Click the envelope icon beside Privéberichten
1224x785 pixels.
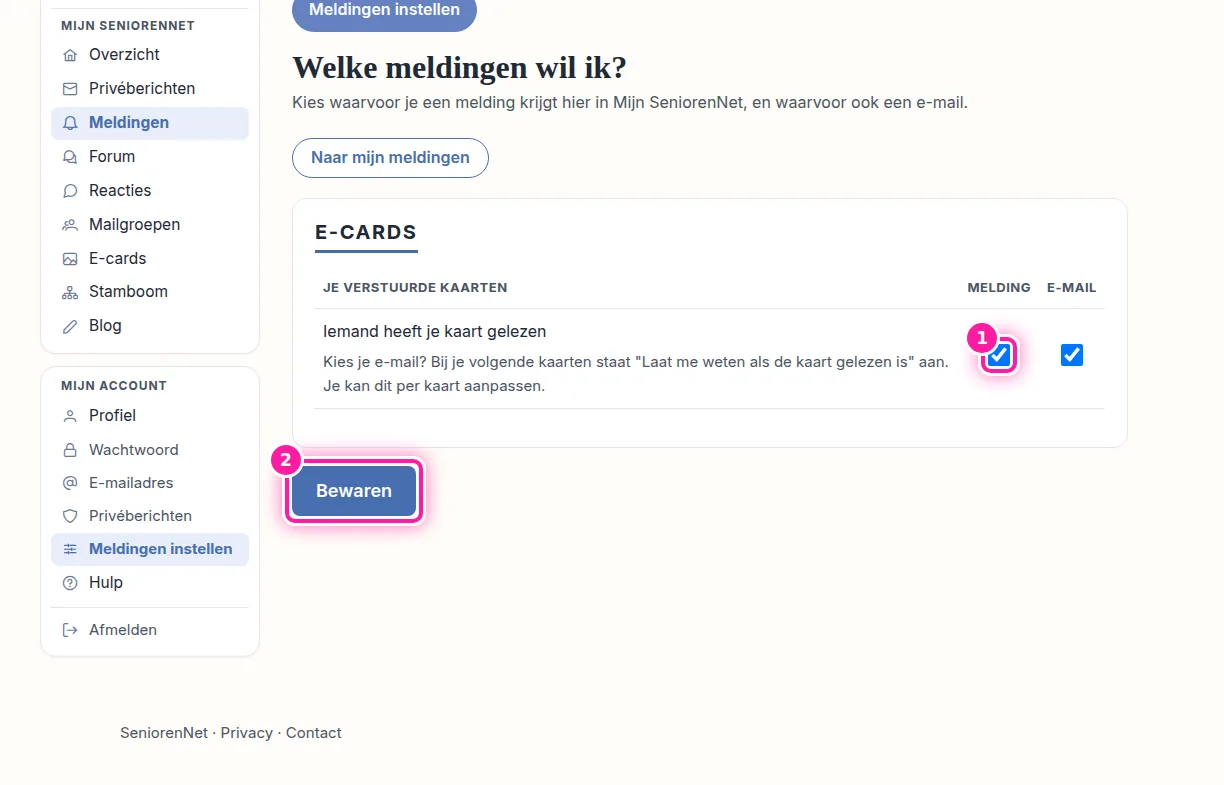[70, 89]
